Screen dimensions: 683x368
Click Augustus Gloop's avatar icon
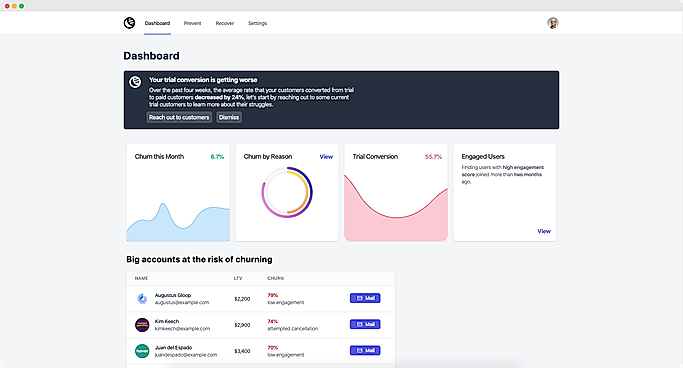pos(142,298)
